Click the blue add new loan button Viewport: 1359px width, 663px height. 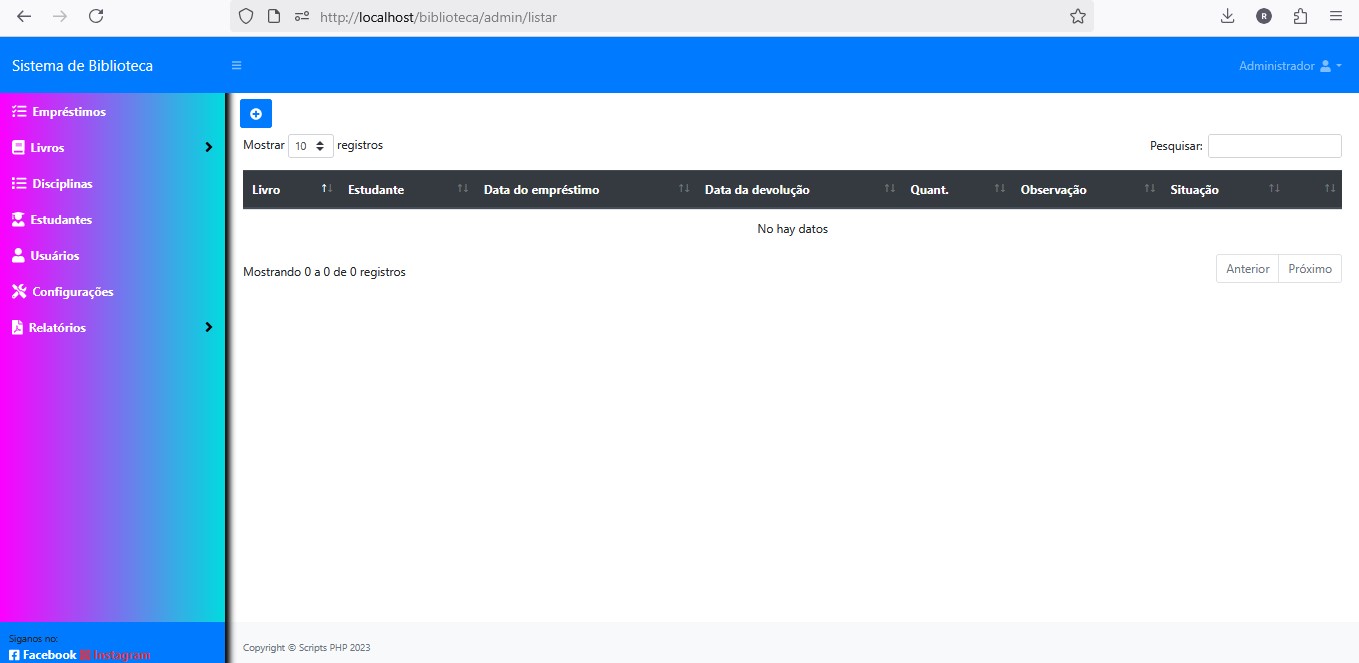tap(256, 114)
